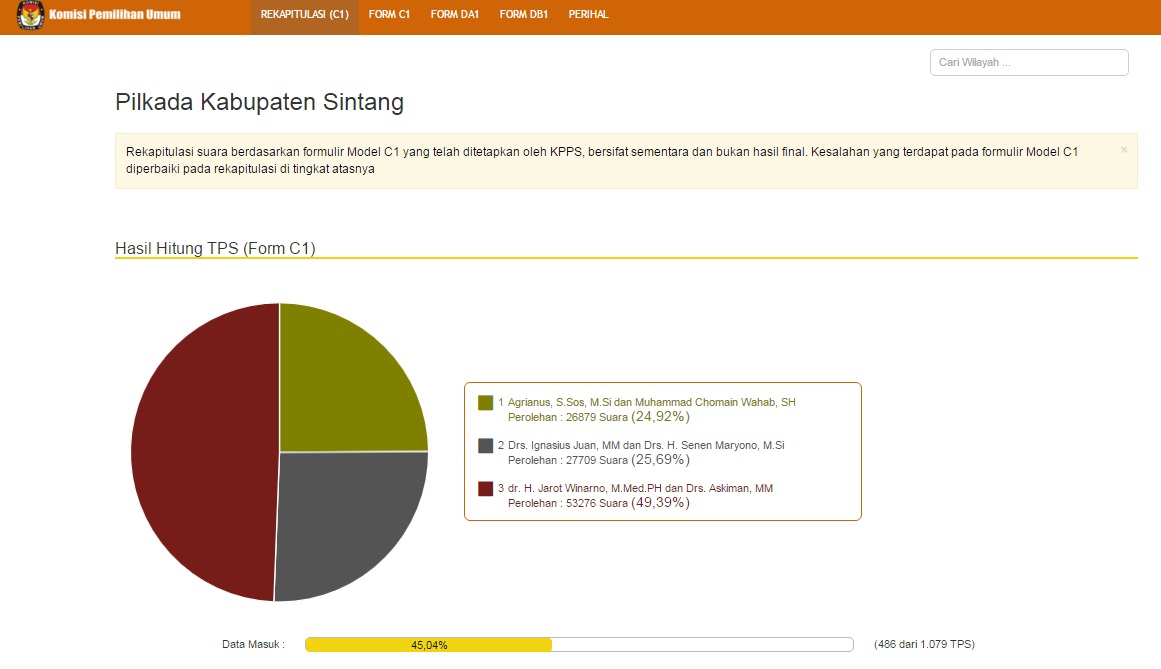Click the olive swatch for candidate 1

tap(486, 403)
